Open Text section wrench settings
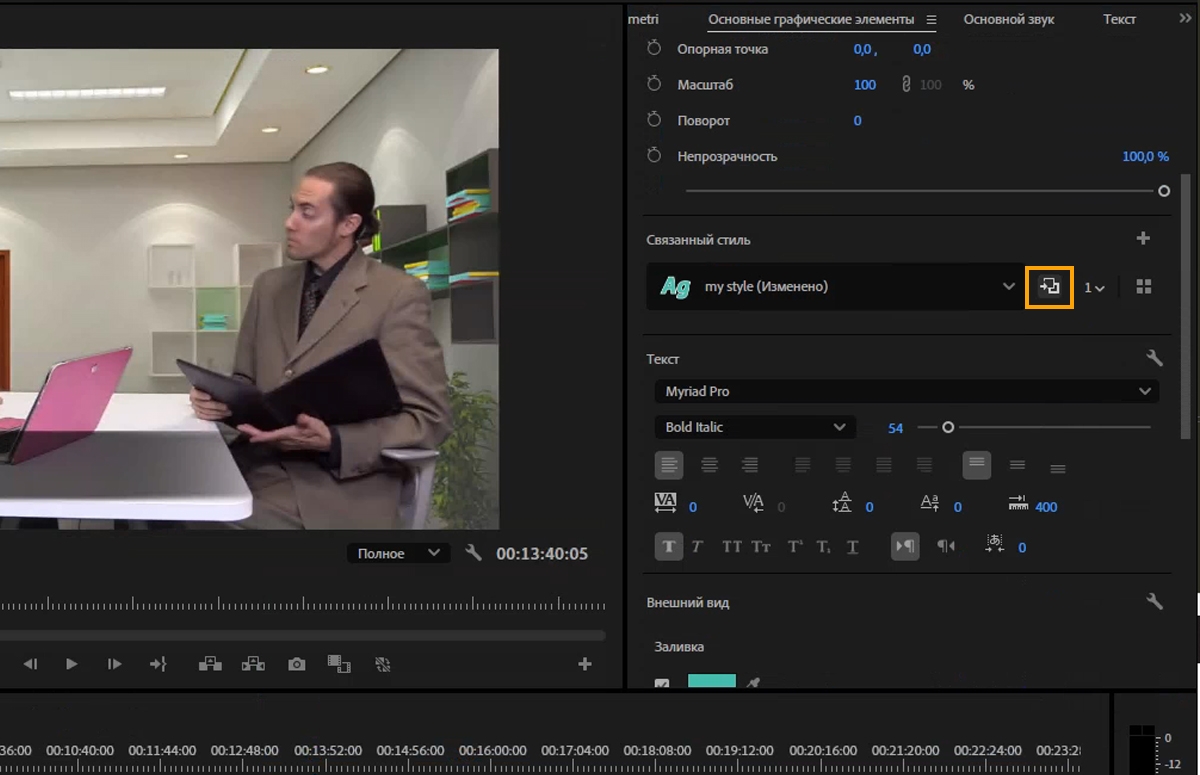The image size is (1200, 775). point(1154,358)
